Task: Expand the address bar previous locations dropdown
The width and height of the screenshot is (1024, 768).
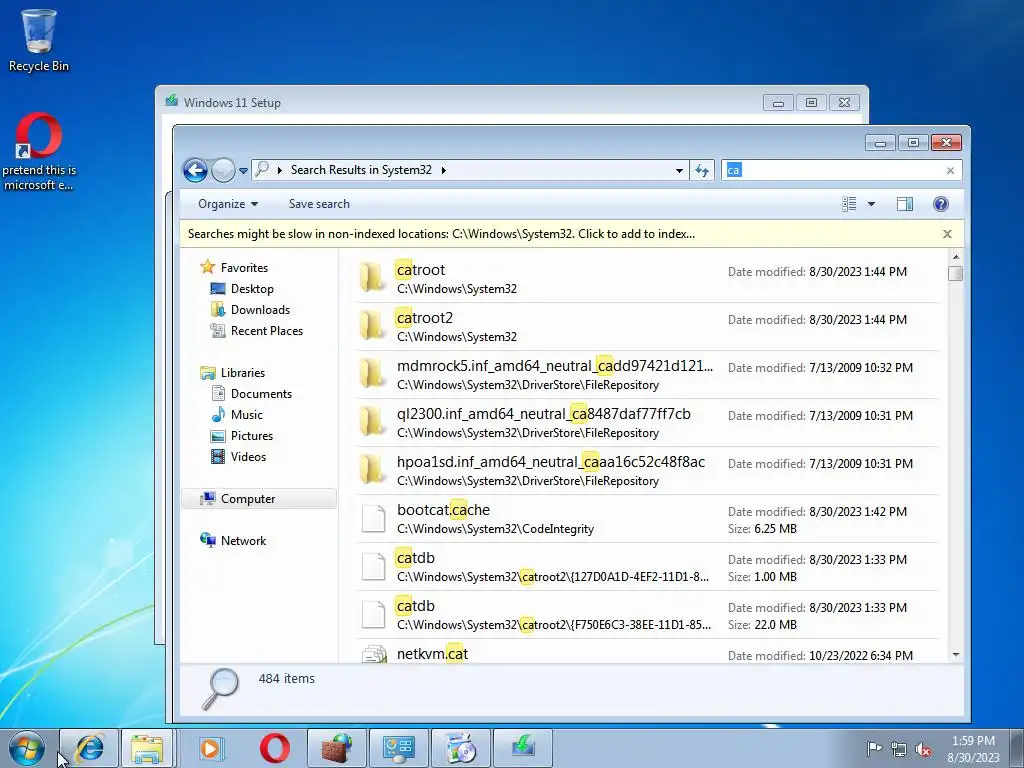Action: coord(679,170)
